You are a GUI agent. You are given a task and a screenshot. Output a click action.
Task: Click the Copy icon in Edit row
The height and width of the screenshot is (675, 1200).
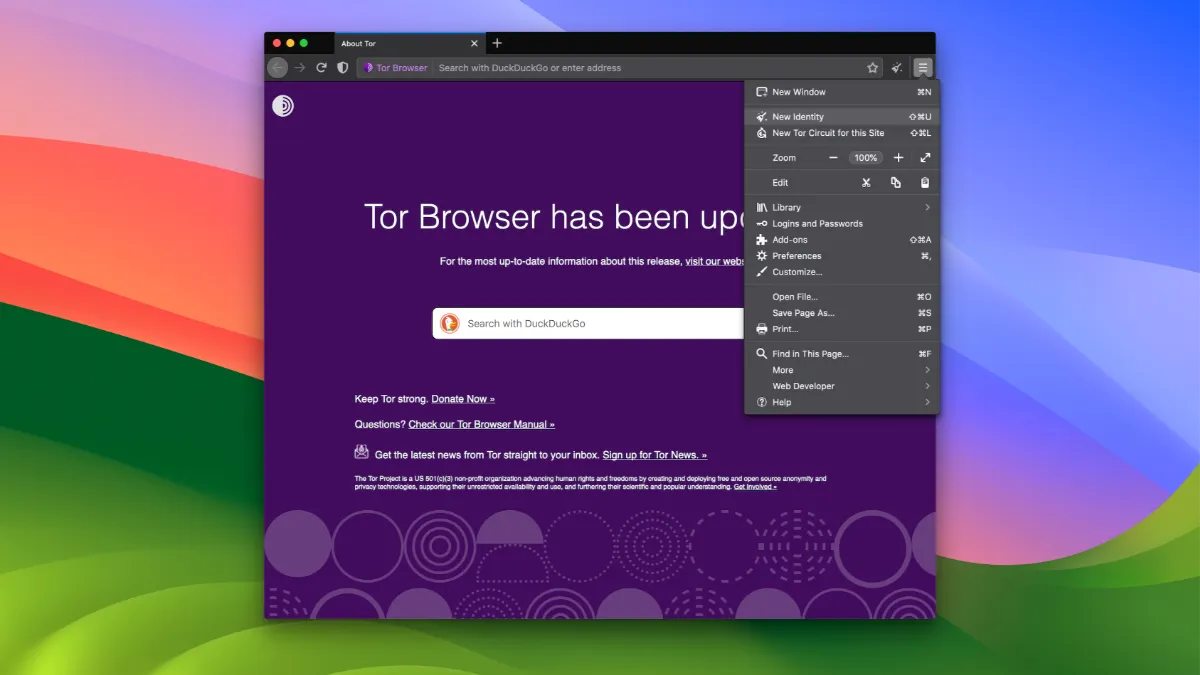(896, 183)
